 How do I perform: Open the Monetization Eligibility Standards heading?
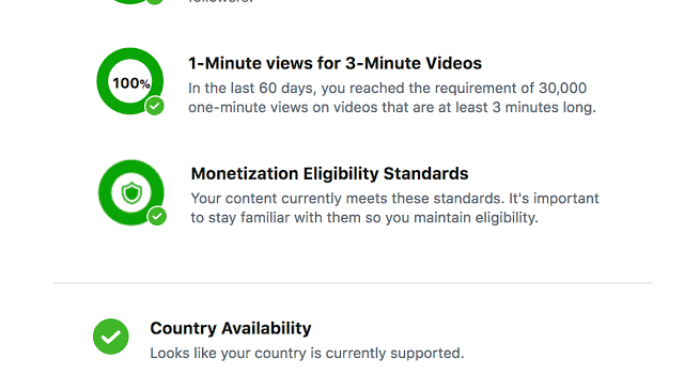[x=329, y=174]
